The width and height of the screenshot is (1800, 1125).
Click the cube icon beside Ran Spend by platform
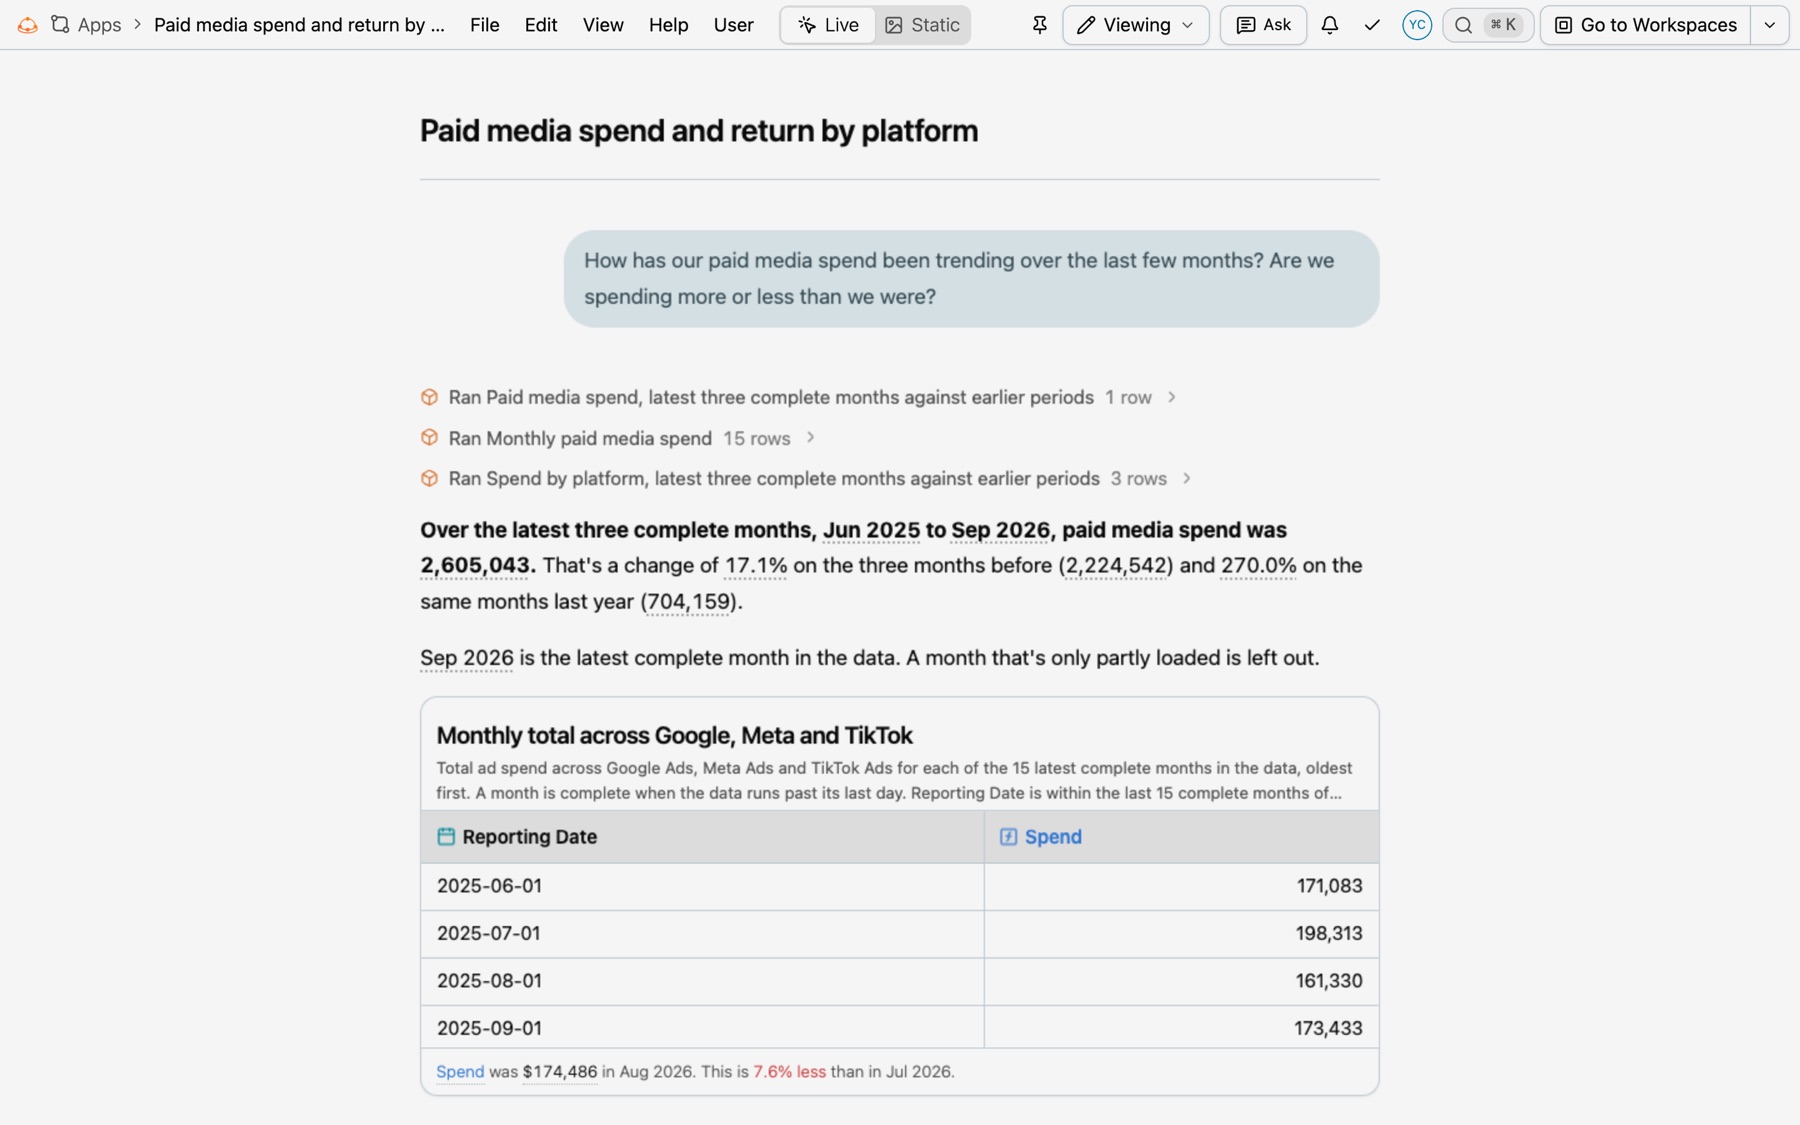pos(430,478)
